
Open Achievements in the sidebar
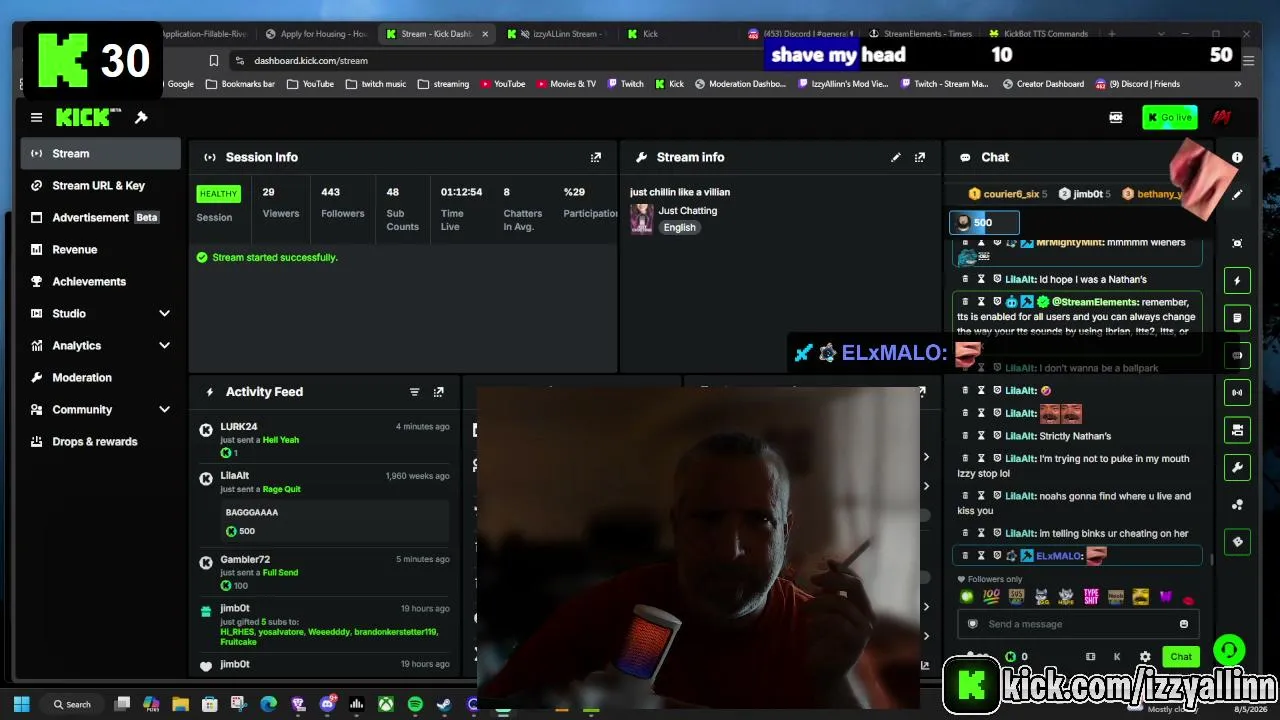pyautogui.click(x=100, y=281)
